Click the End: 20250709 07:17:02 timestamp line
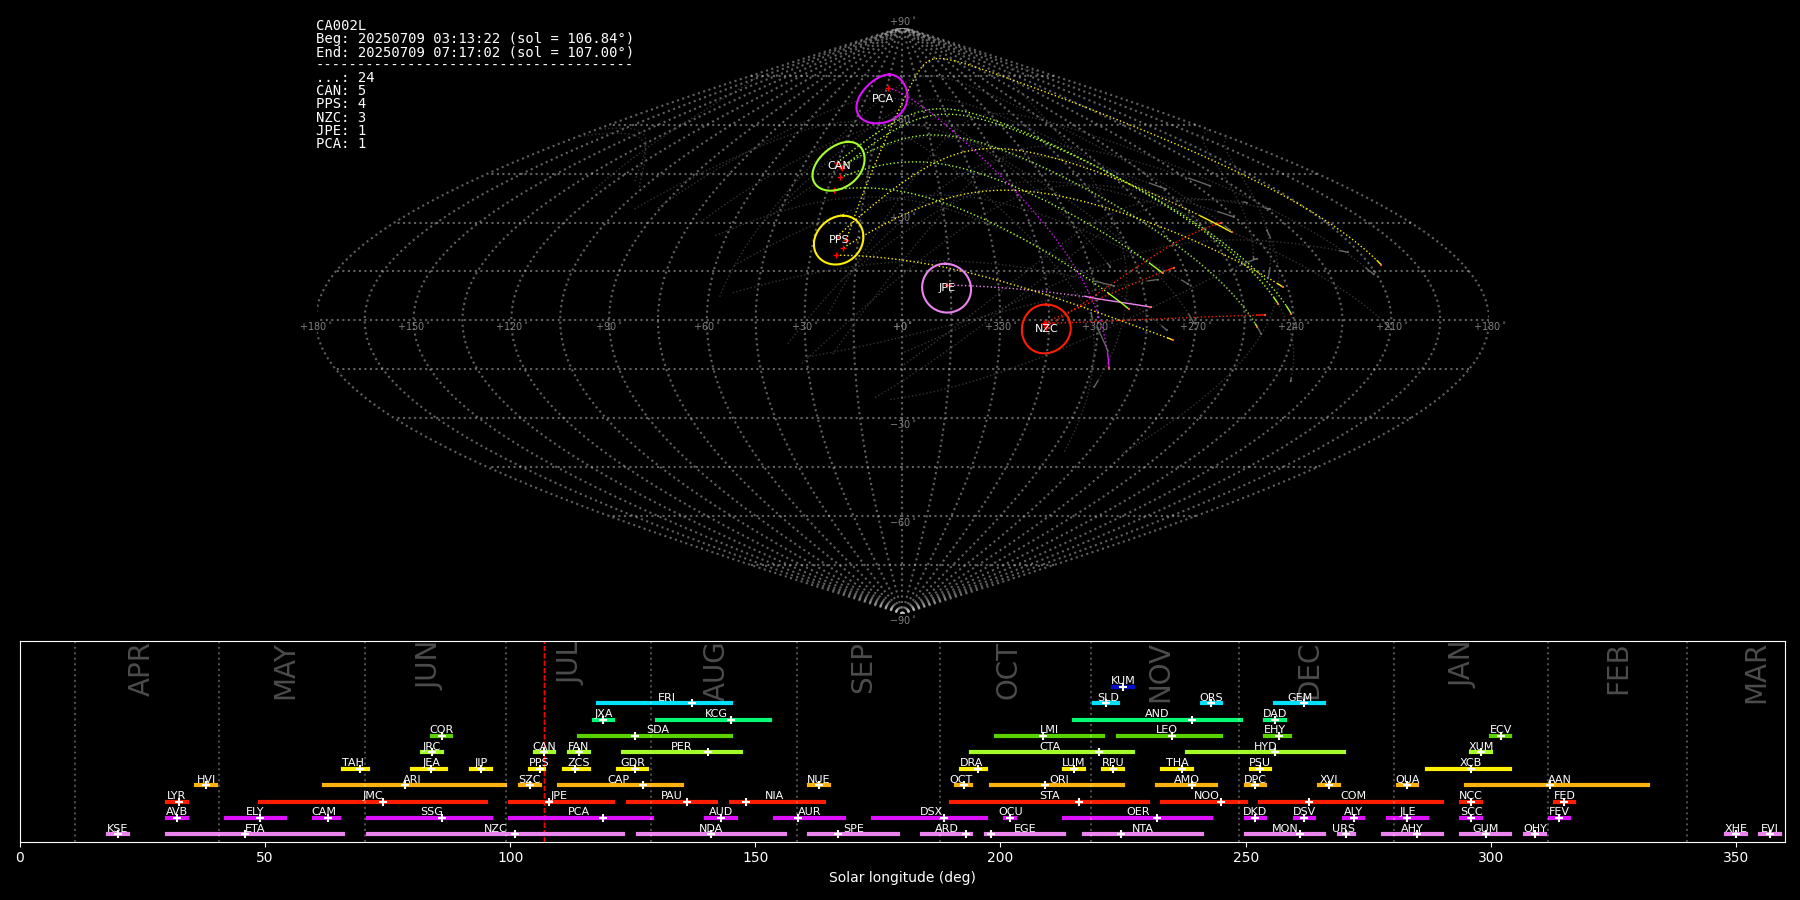 [475, 52]
